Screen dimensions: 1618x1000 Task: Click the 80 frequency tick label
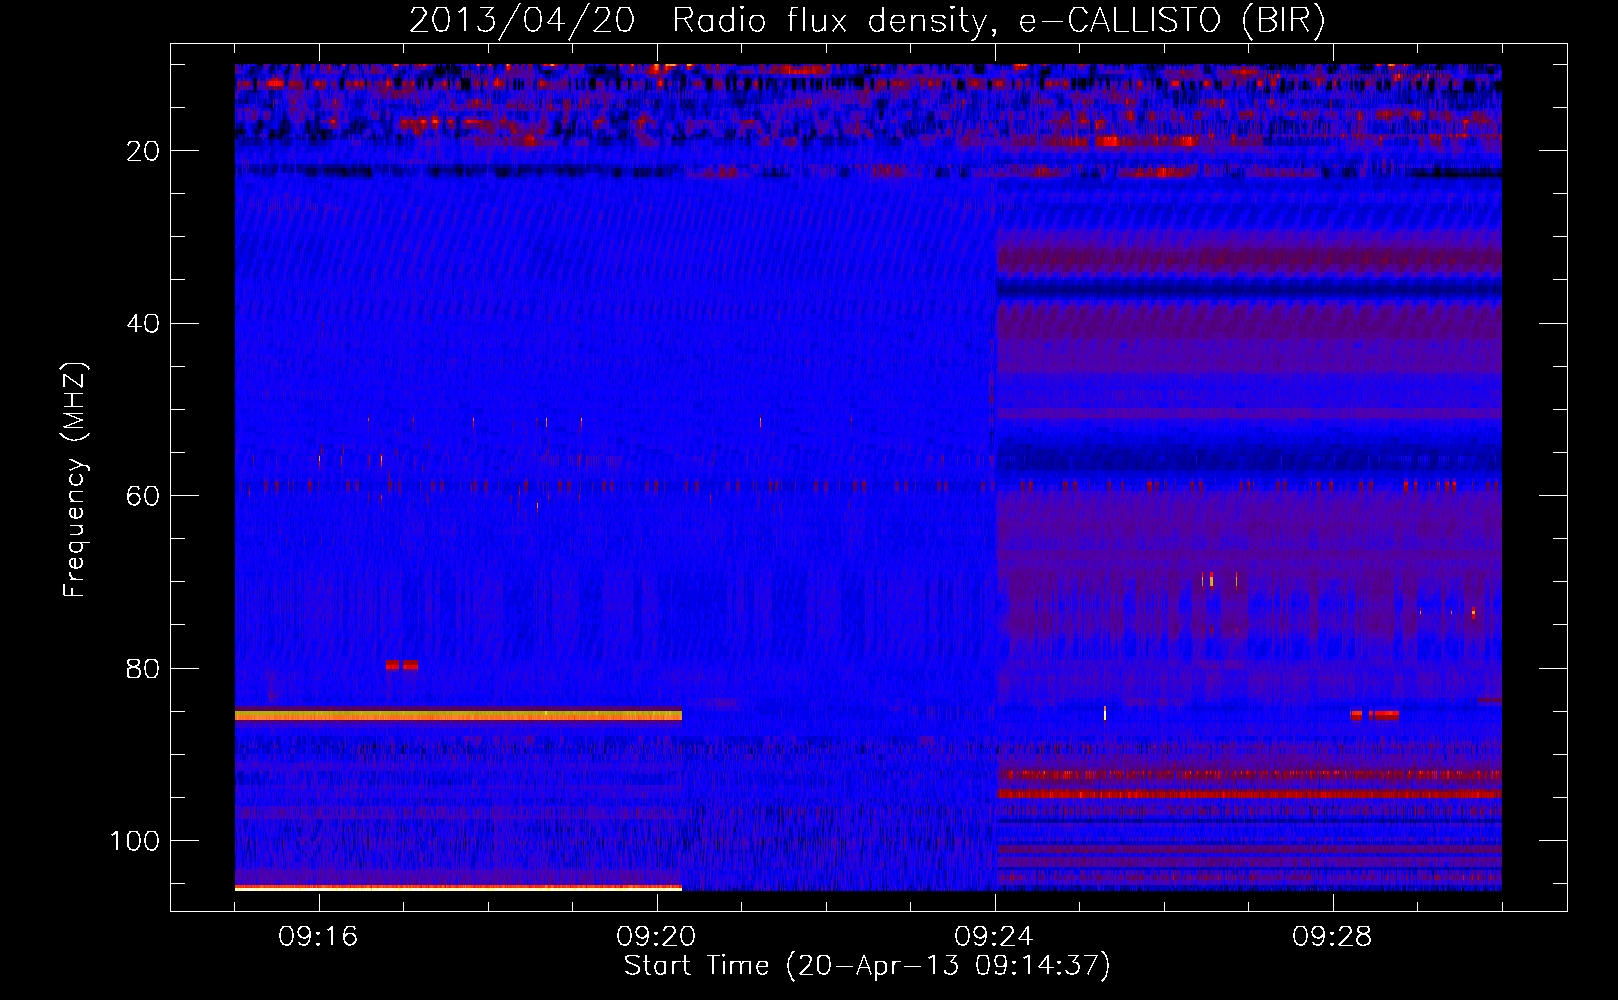click(x=144, y=668)
